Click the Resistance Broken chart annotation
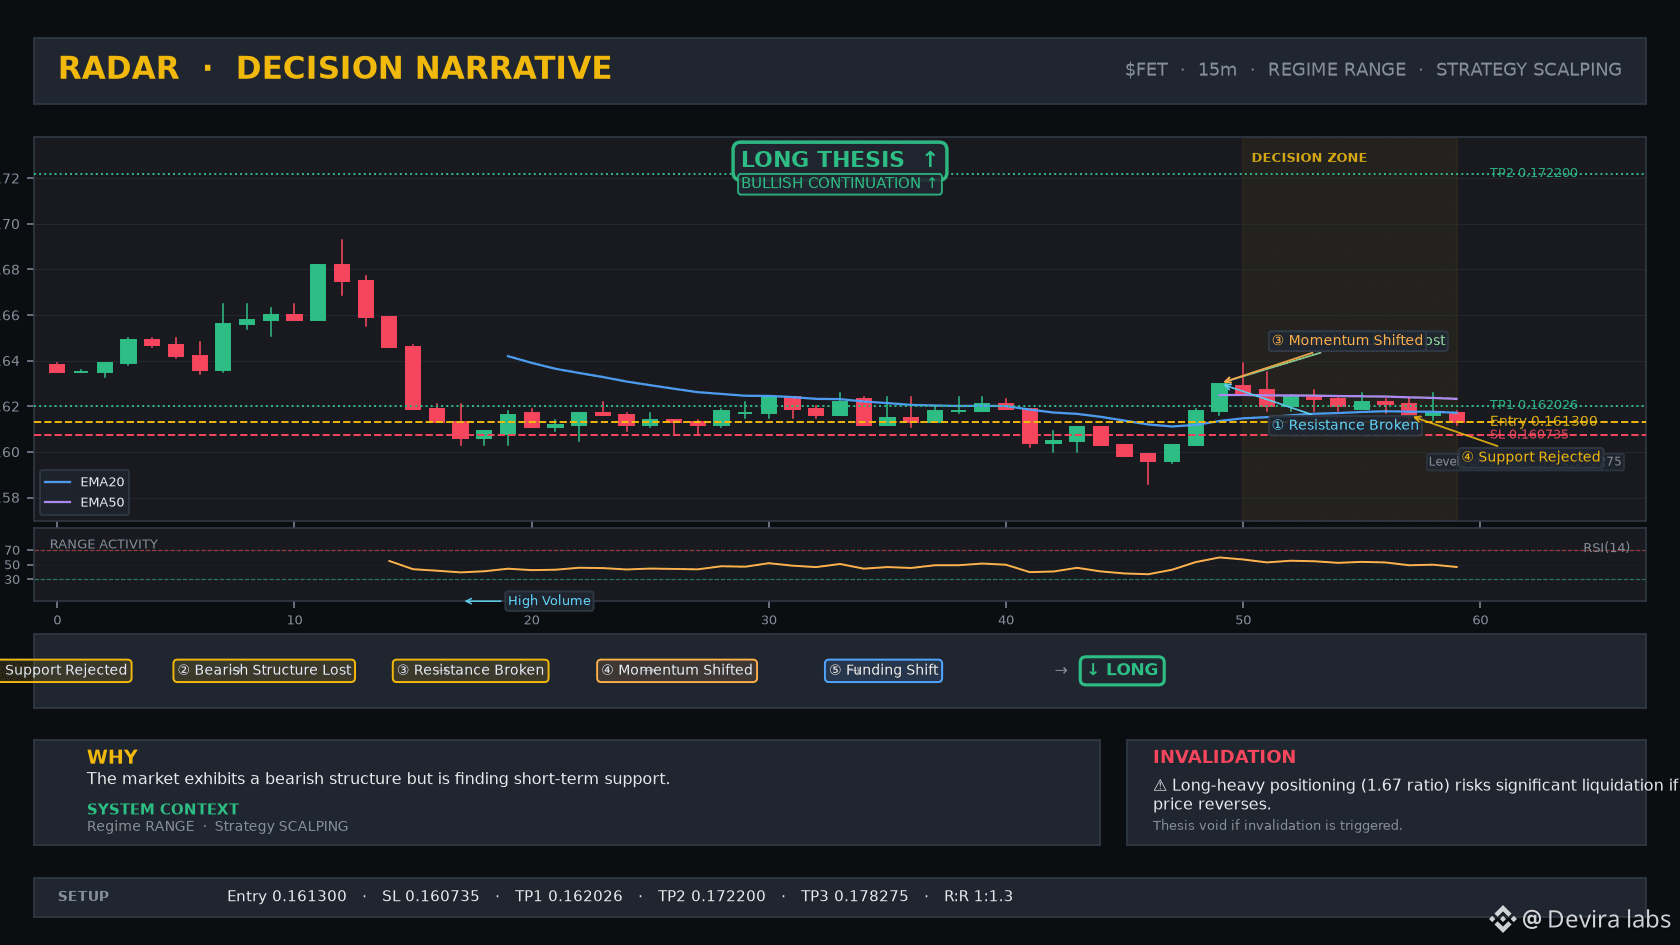This screenshot has height=945, width=1680. [x=1345, y=425]
